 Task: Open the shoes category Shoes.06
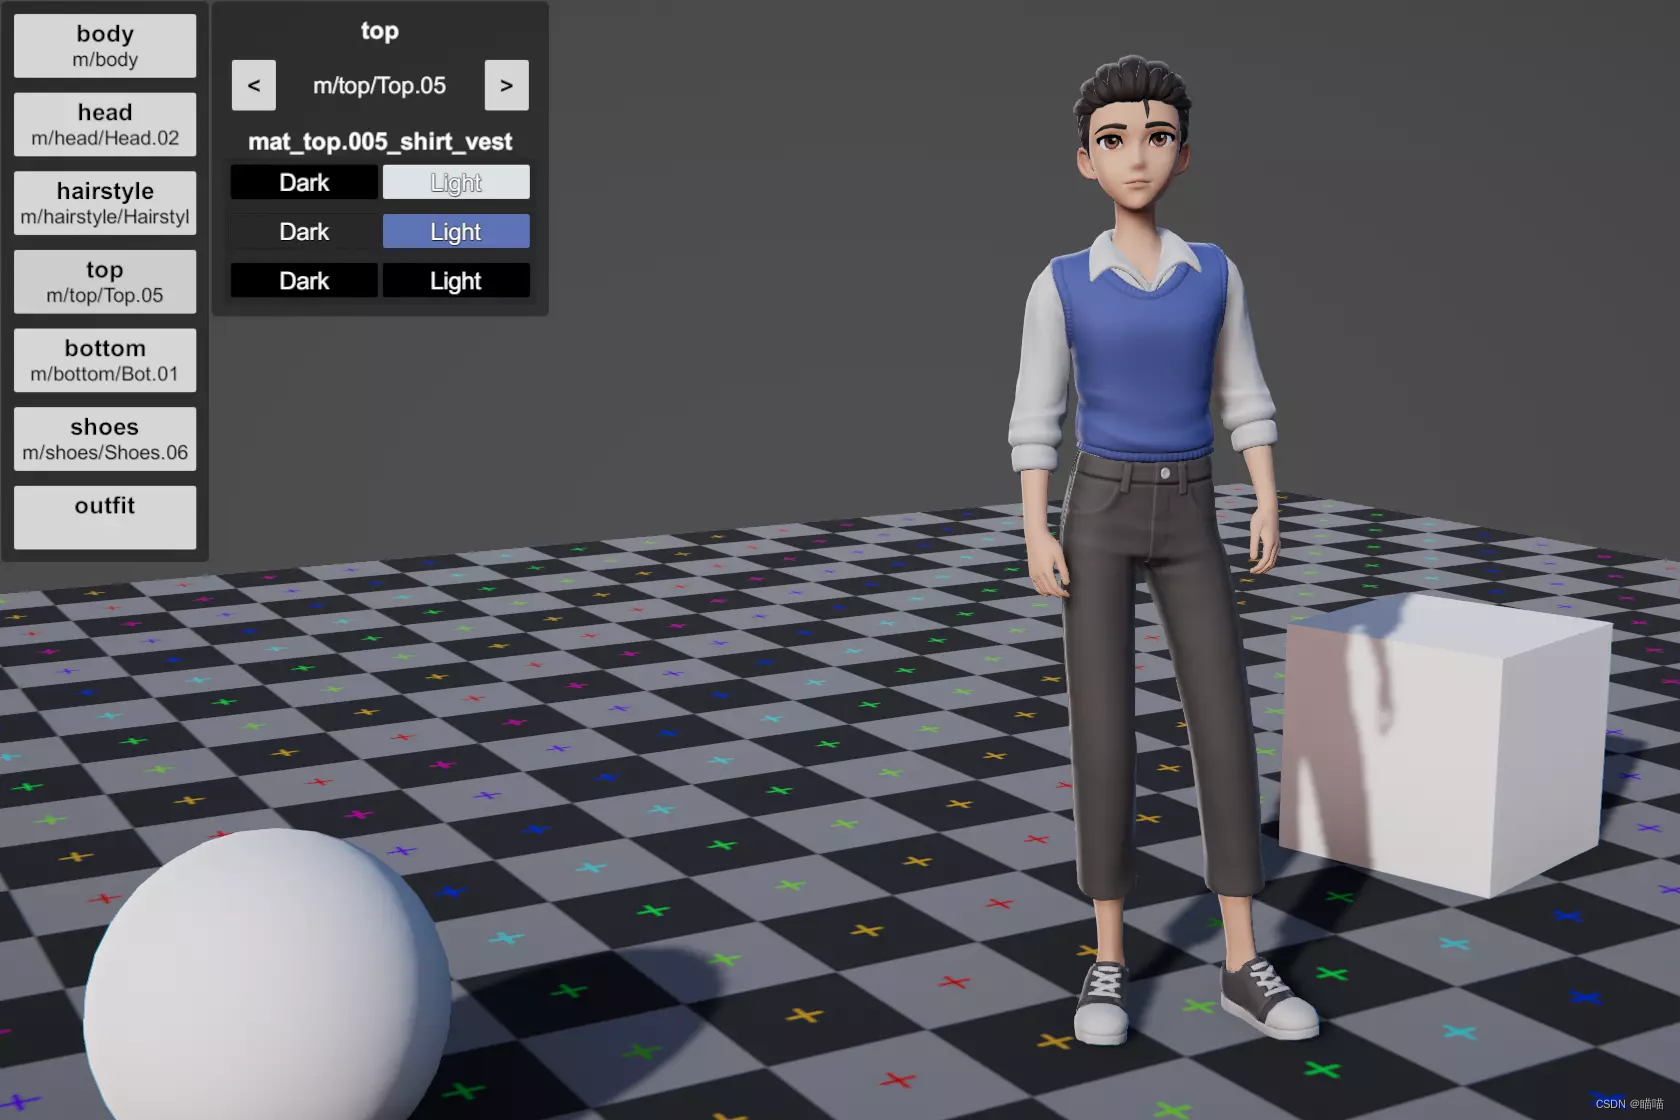tap(104, 438)
